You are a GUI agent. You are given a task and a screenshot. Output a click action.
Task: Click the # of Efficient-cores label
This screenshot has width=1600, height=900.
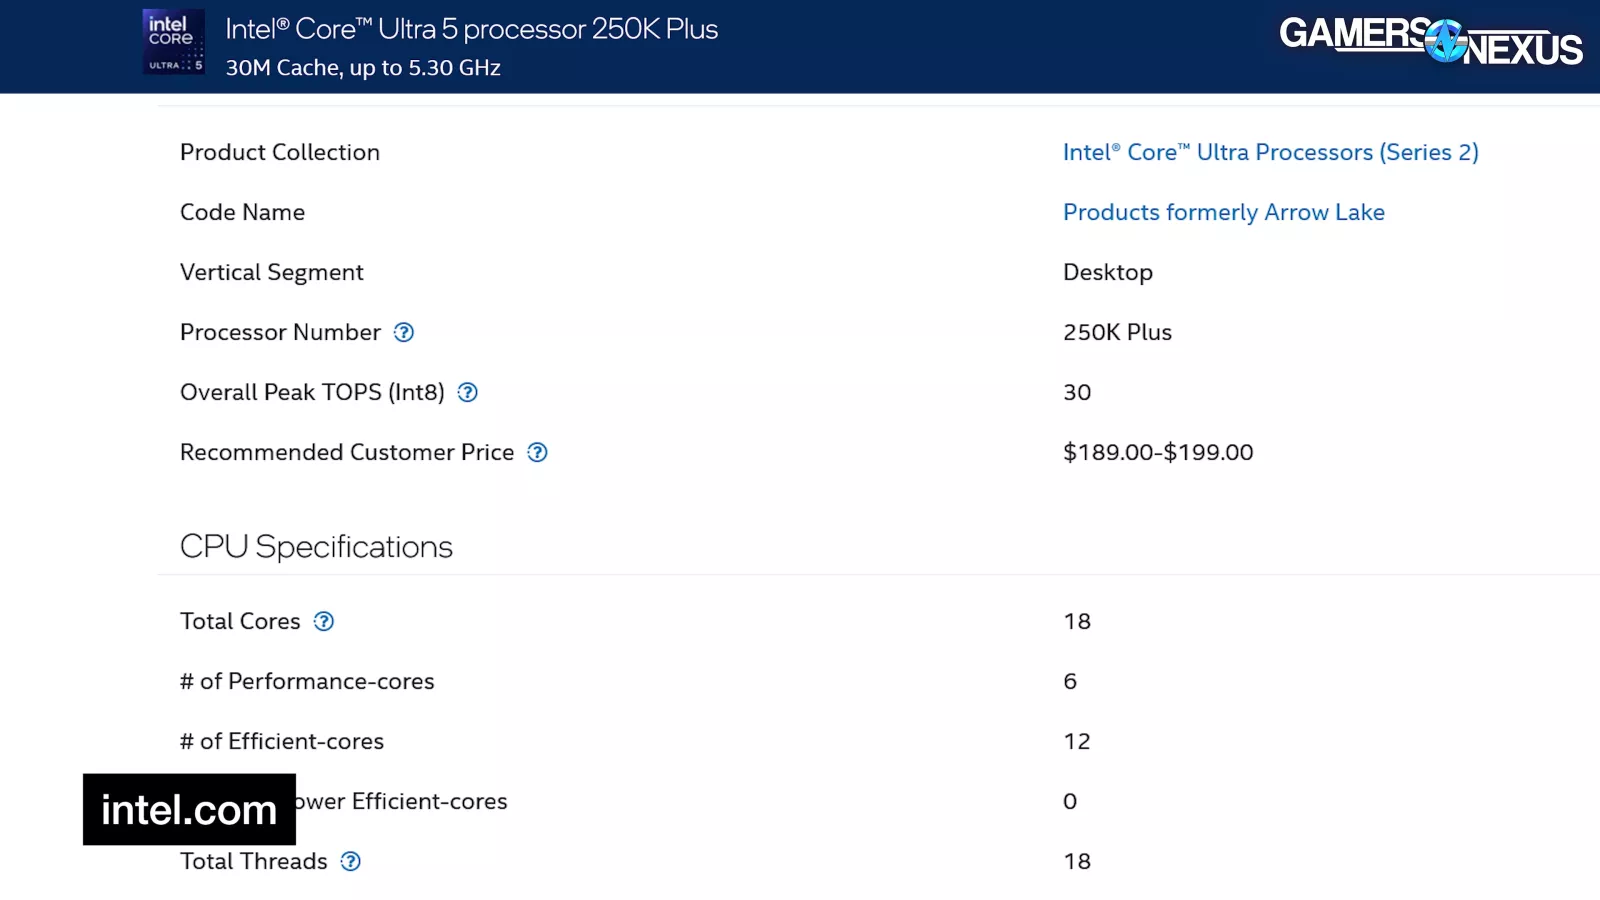tap(282, 742)
